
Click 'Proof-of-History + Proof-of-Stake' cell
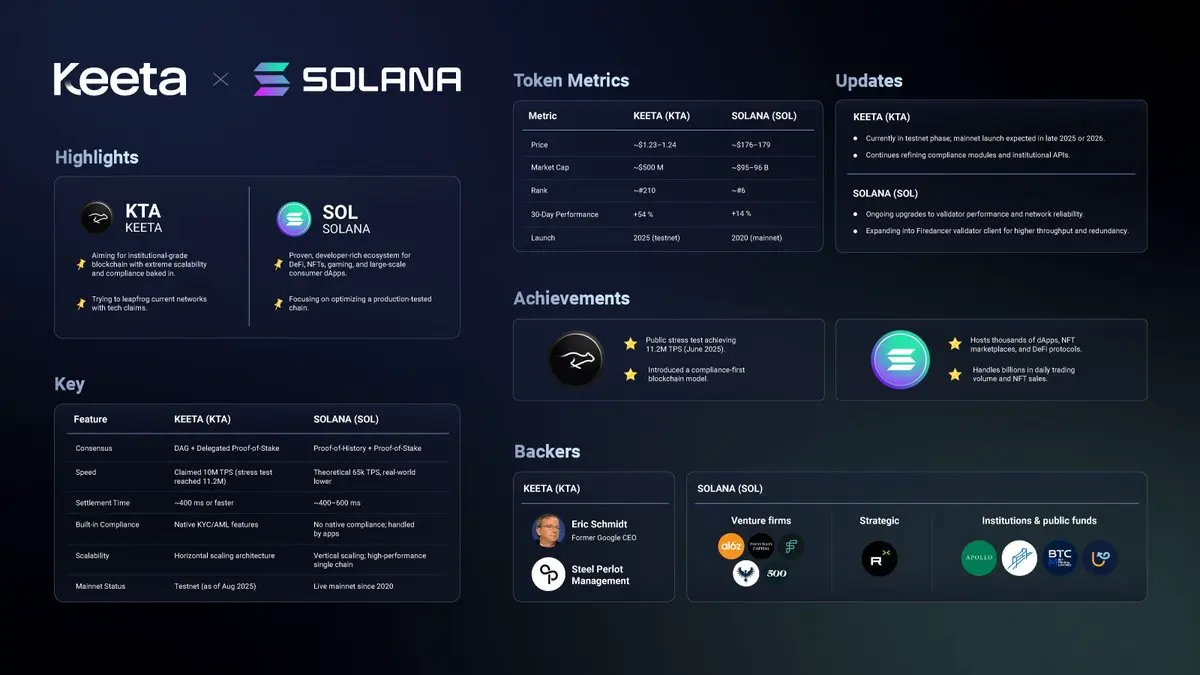[367, 448]
